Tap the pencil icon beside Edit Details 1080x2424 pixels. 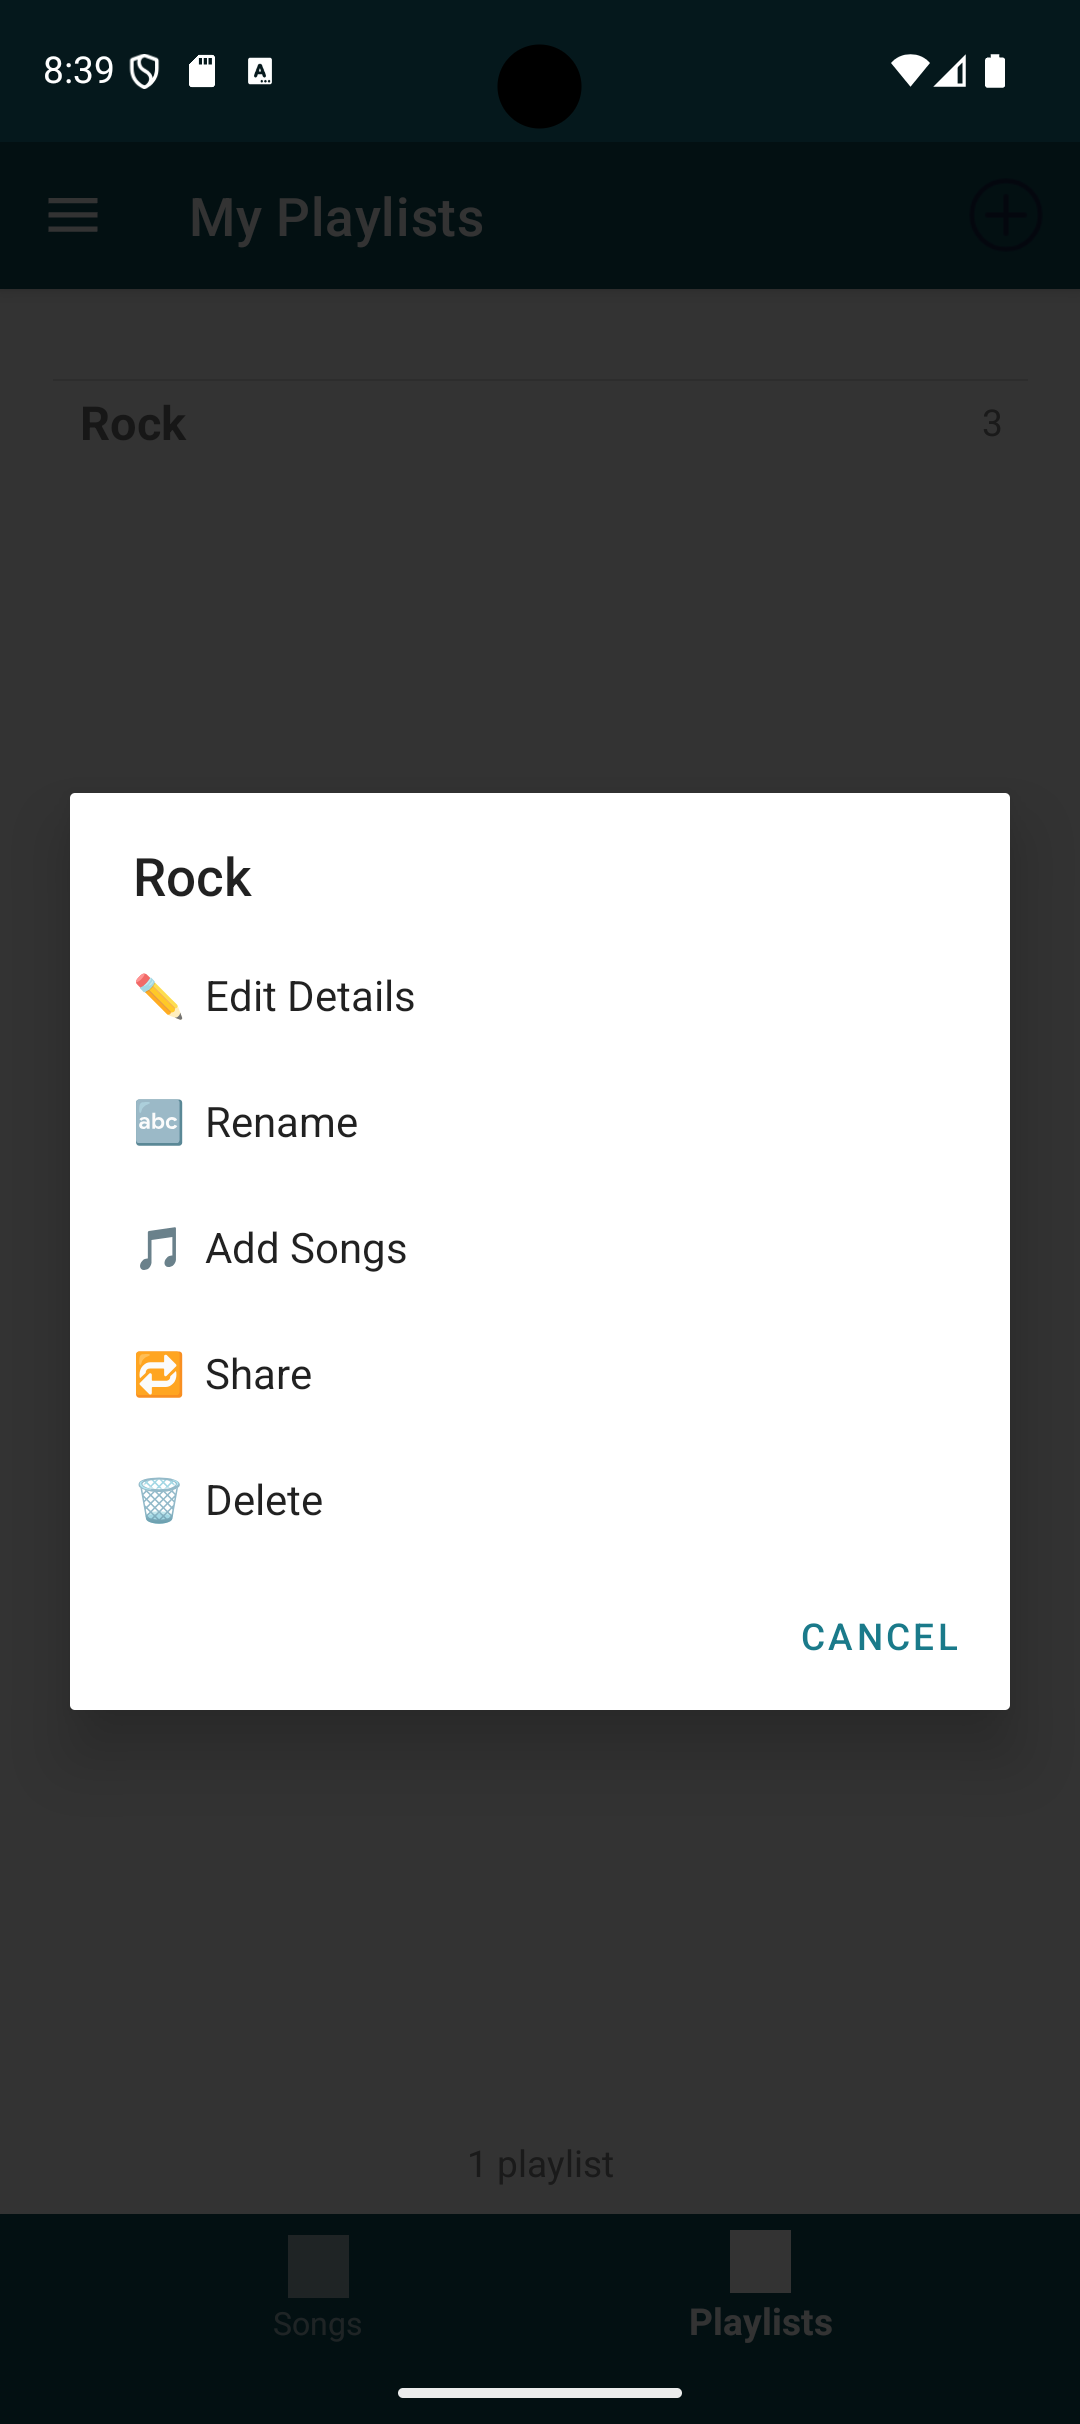(158, 996)
